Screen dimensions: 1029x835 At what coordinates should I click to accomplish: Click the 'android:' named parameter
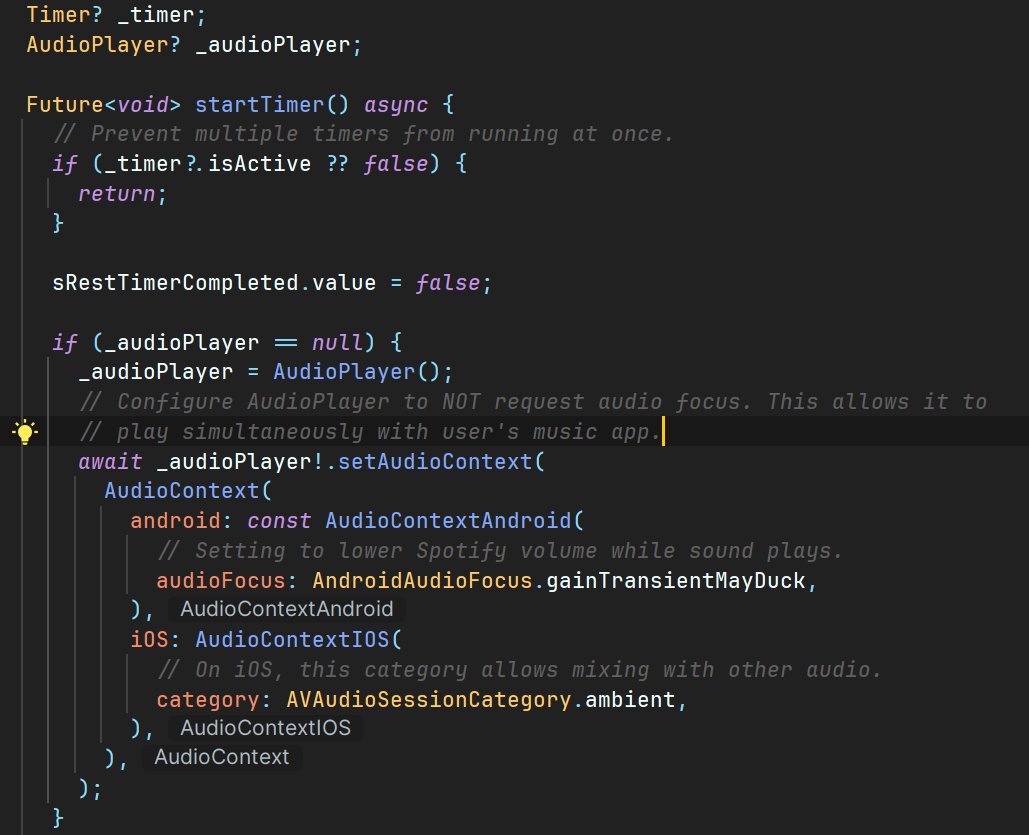pos(181,521)
